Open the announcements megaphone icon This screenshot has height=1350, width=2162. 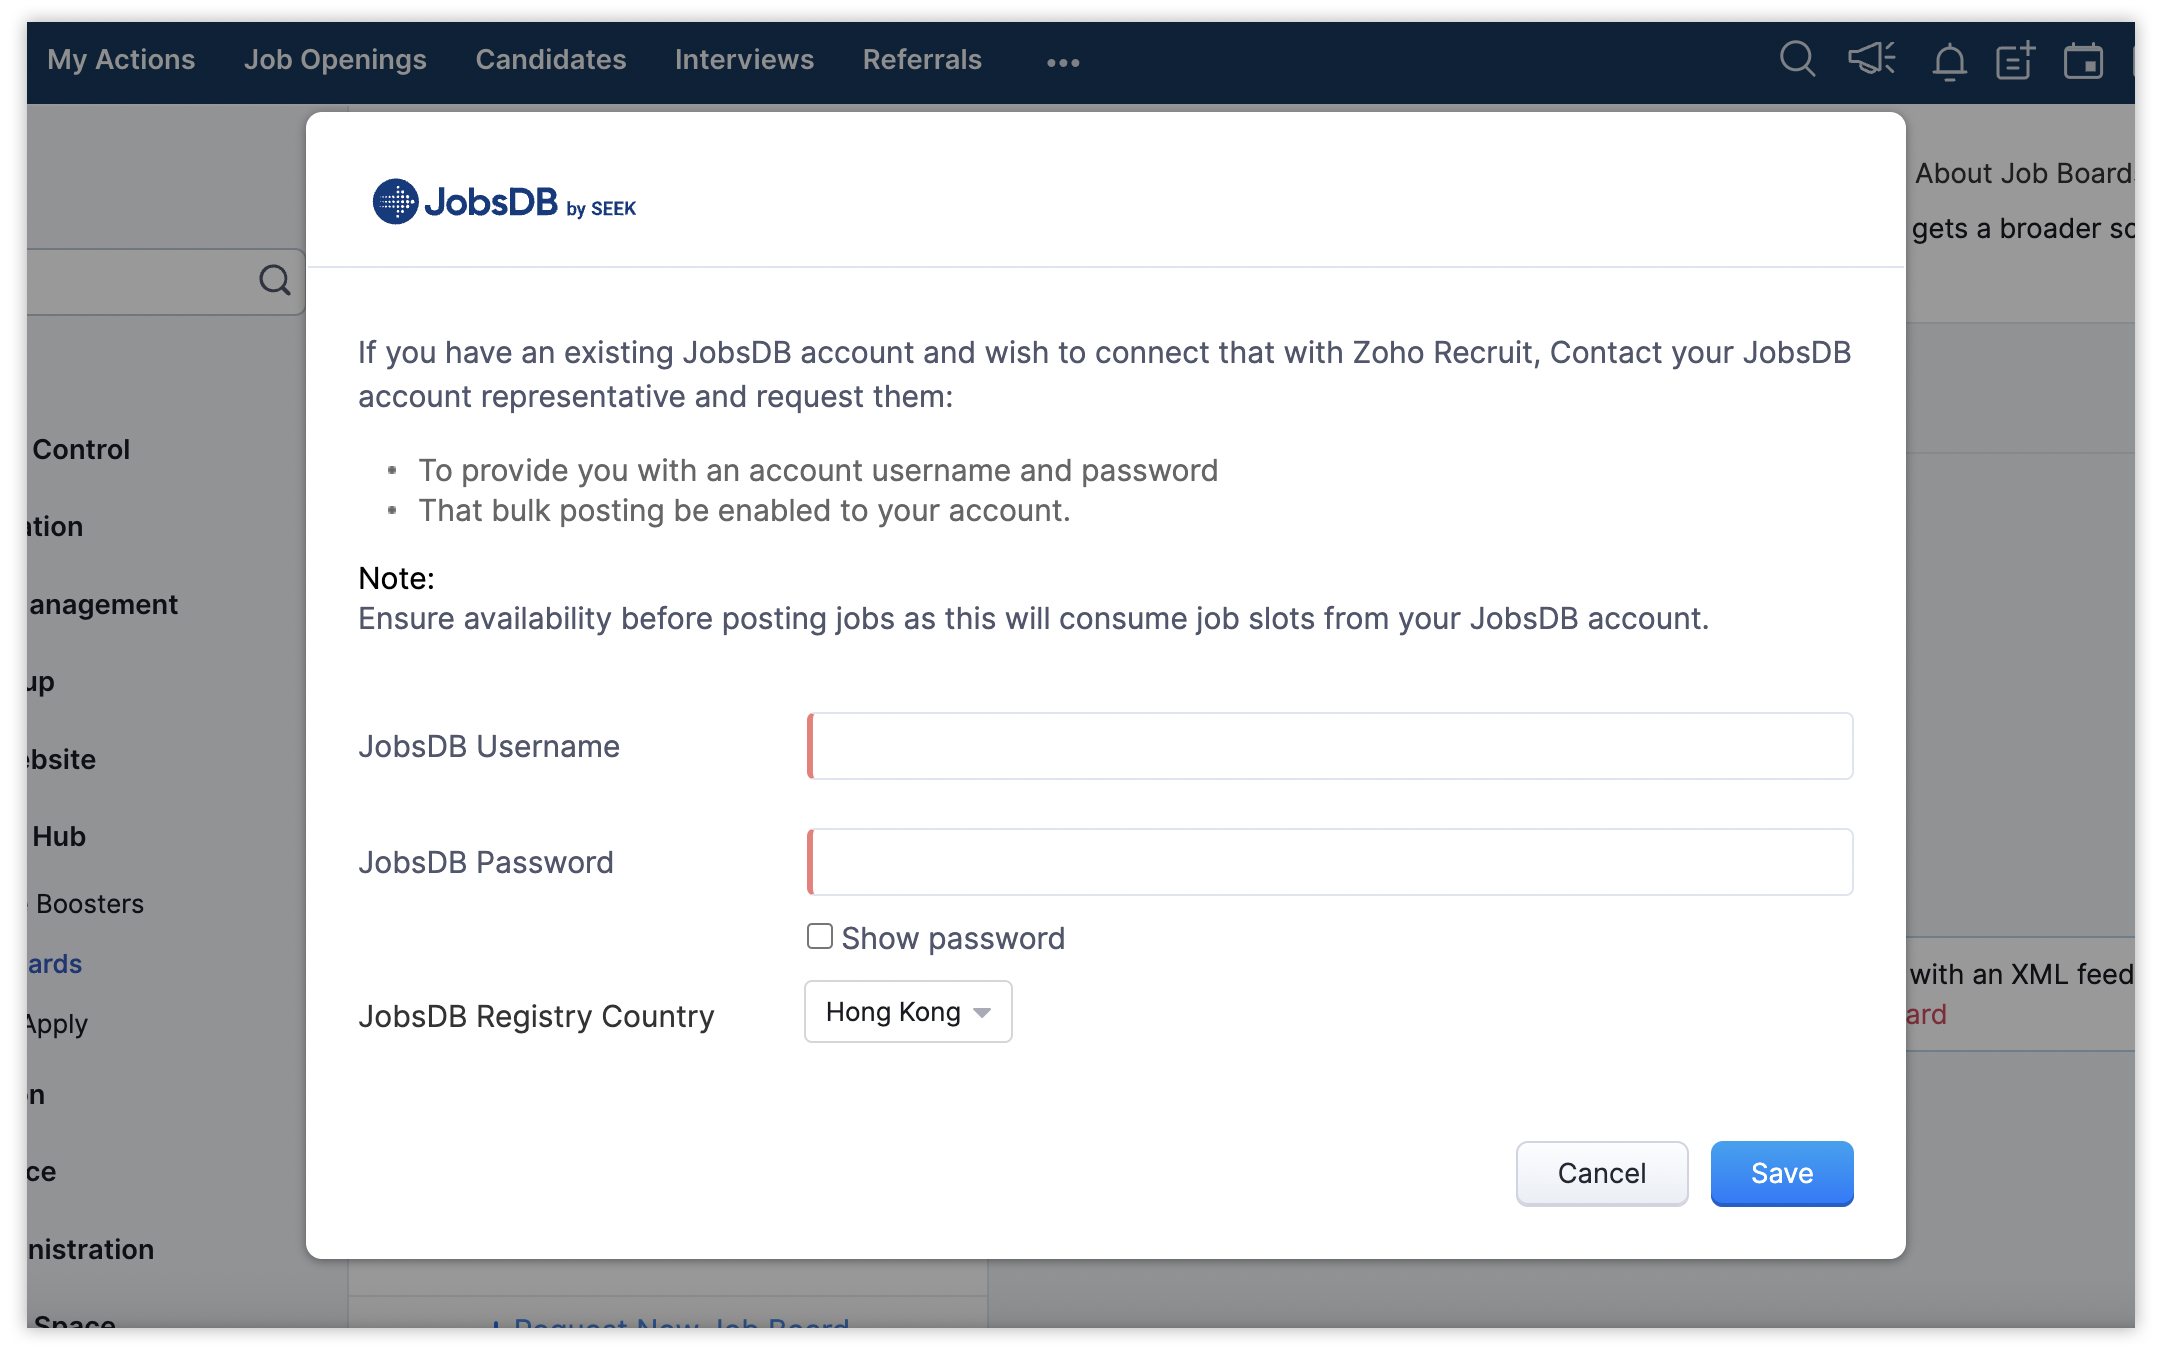1870,60
